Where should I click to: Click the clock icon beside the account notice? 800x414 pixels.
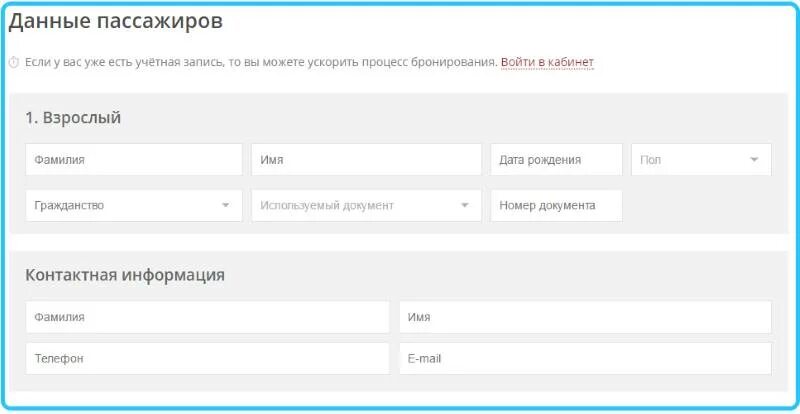14,63
